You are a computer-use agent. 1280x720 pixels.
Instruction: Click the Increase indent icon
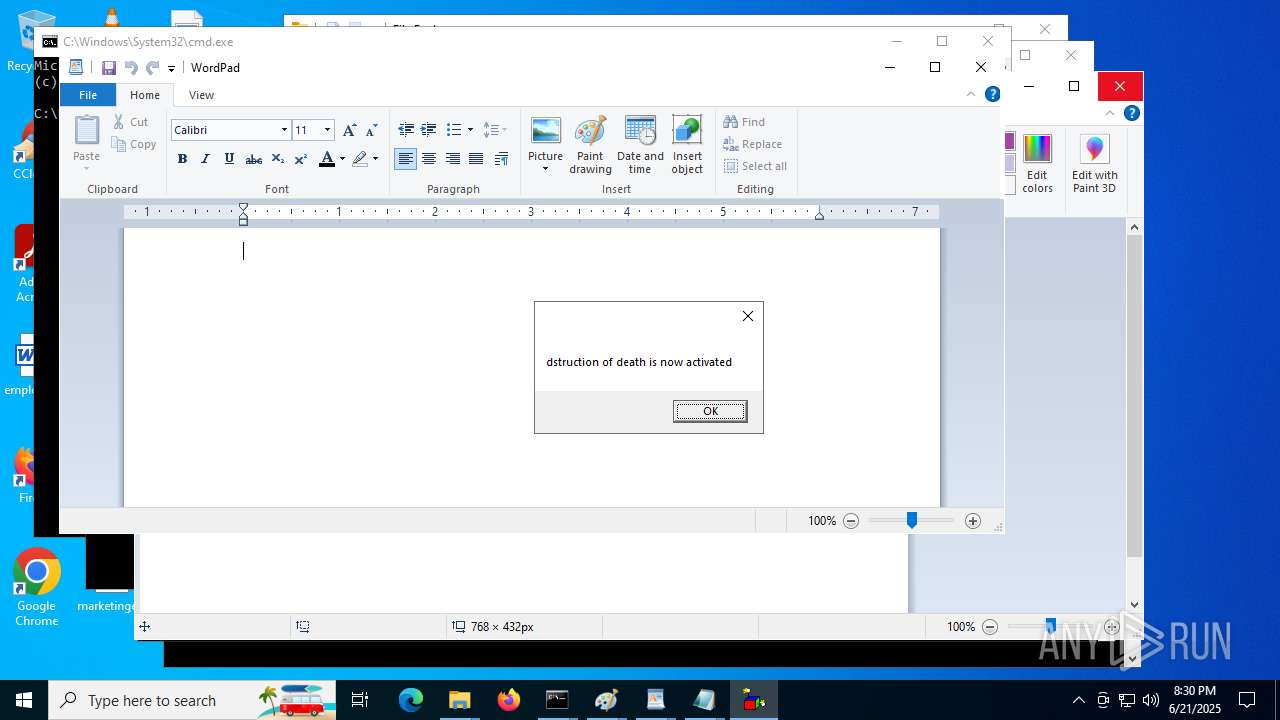click(428, 130)
